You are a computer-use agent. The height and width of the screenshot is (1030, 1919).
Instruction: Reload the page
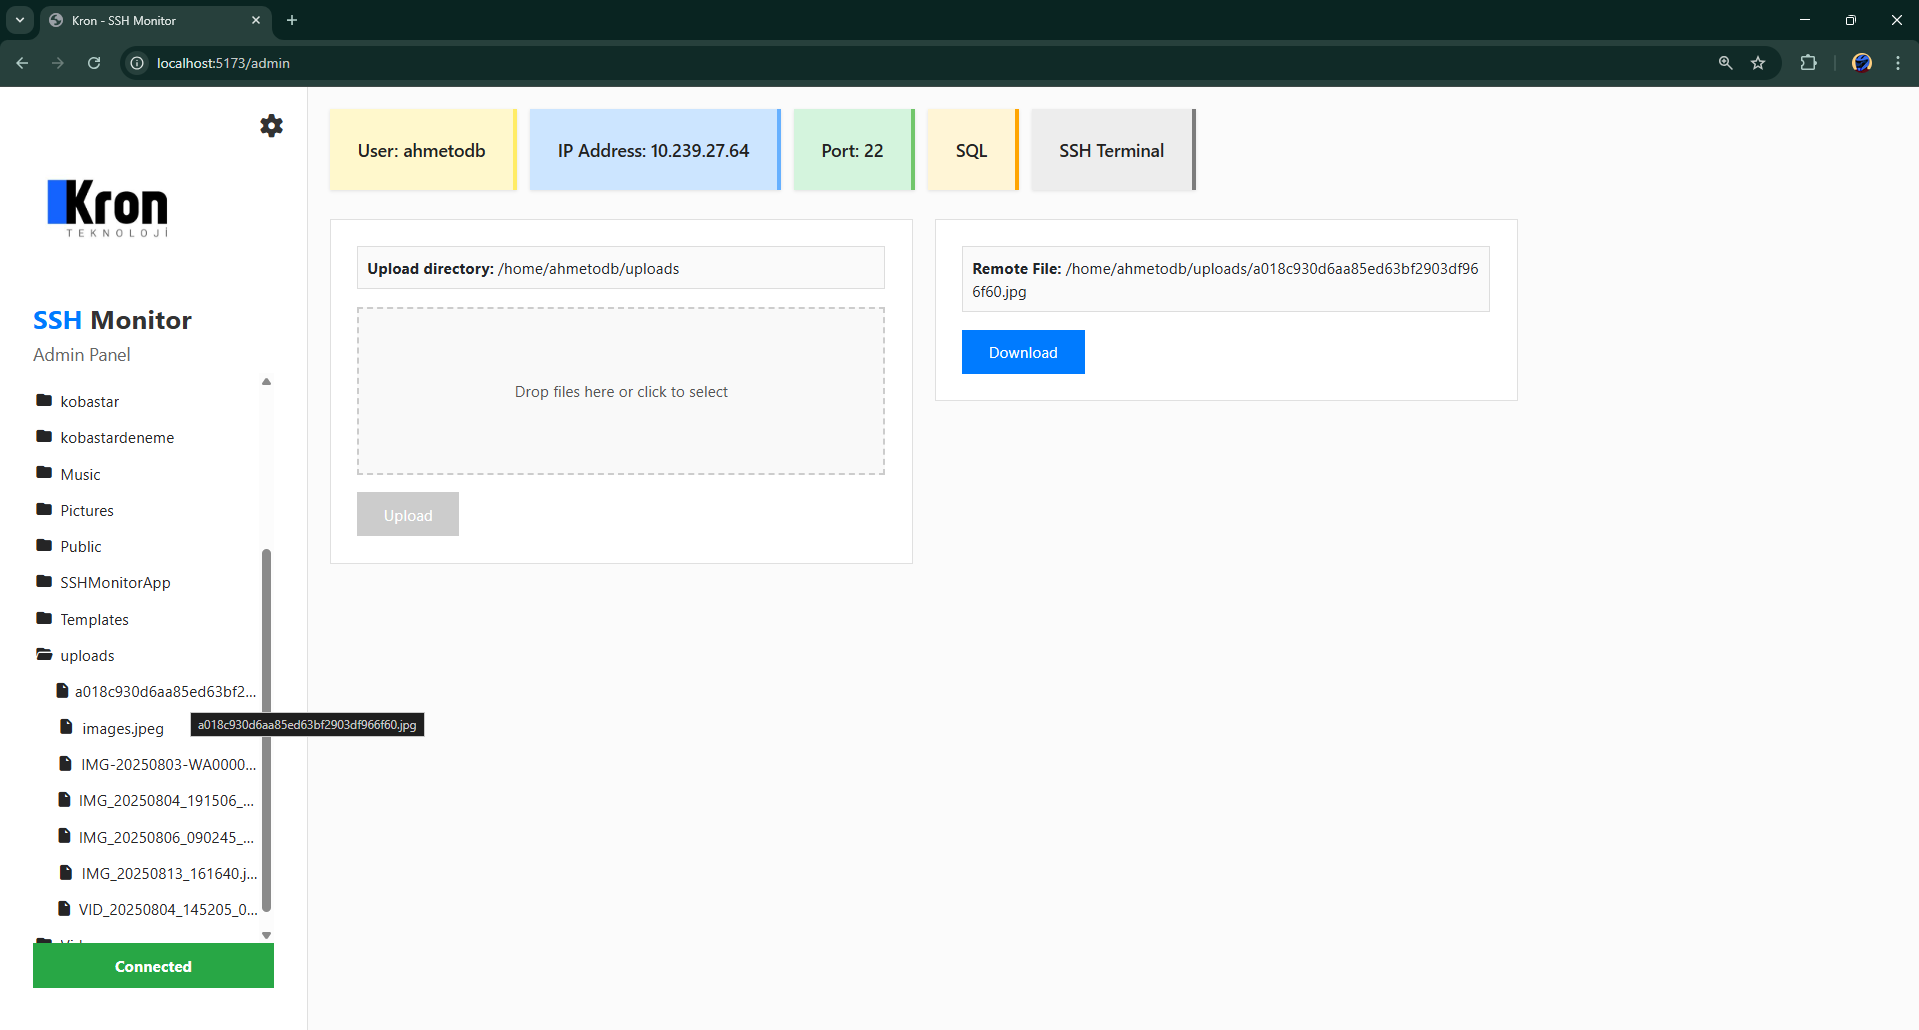click(93, 63)
